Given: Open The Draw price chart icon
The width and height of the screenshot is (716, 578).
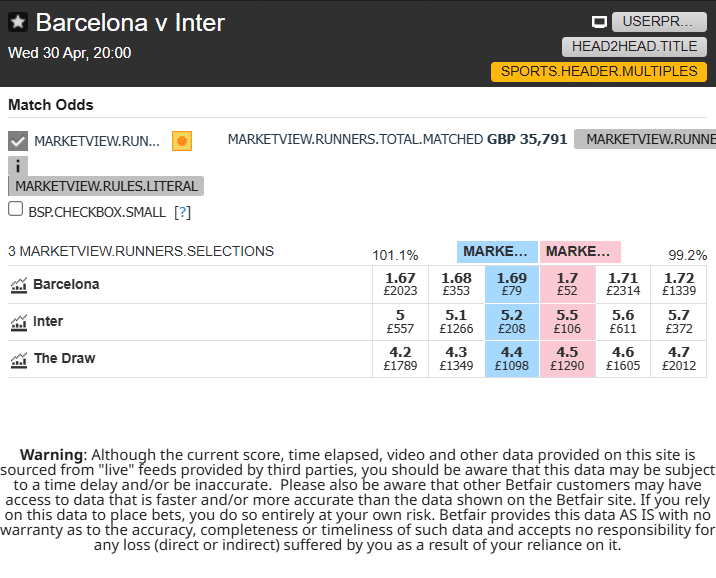Looking at the screenshot, I should tap(18, 359).
